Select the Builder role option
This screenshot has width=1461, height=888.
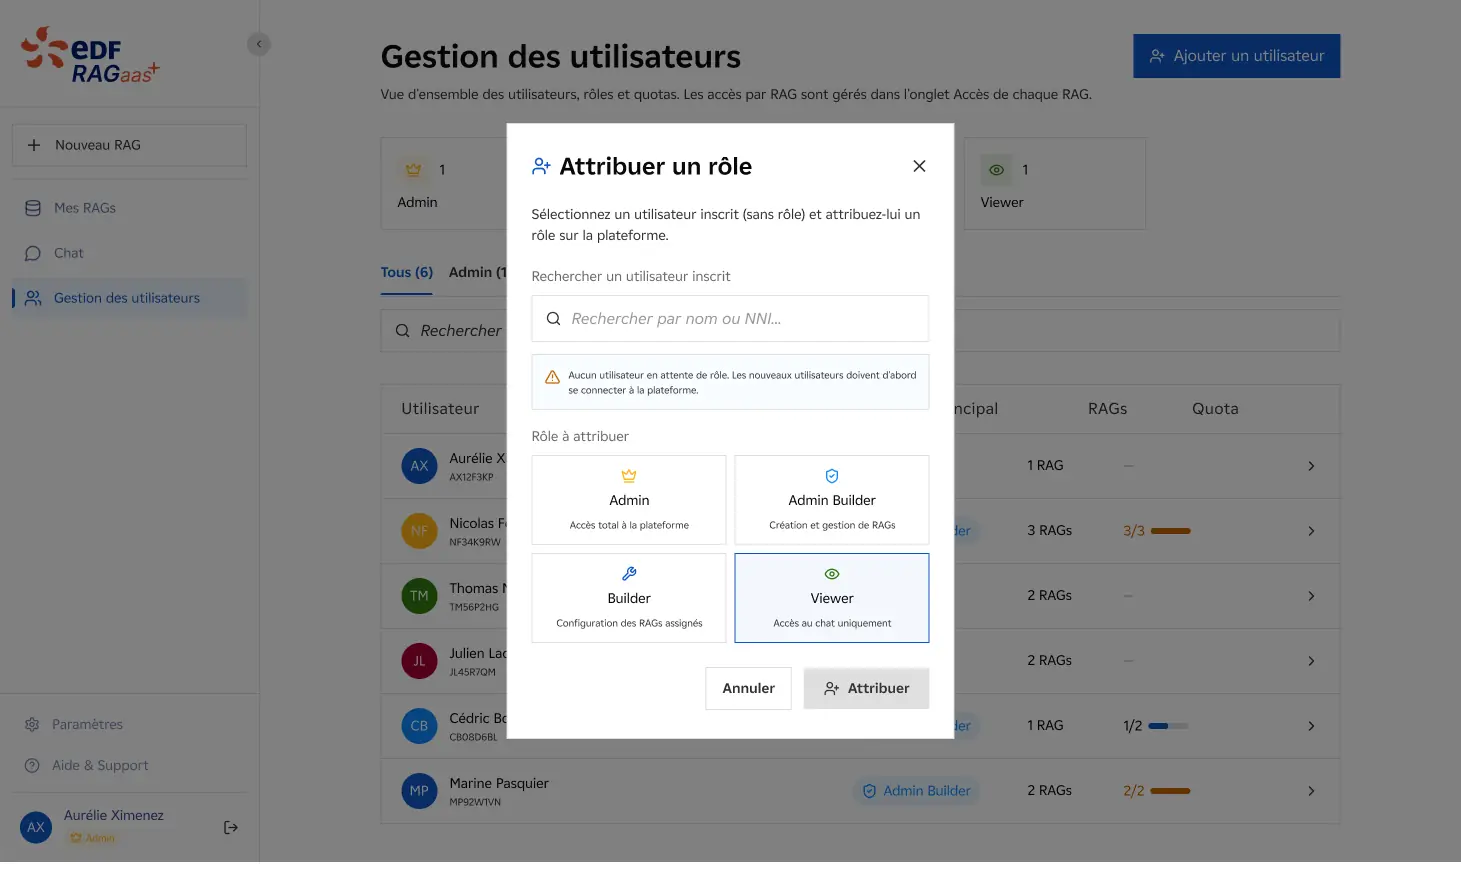pos(629,598)
